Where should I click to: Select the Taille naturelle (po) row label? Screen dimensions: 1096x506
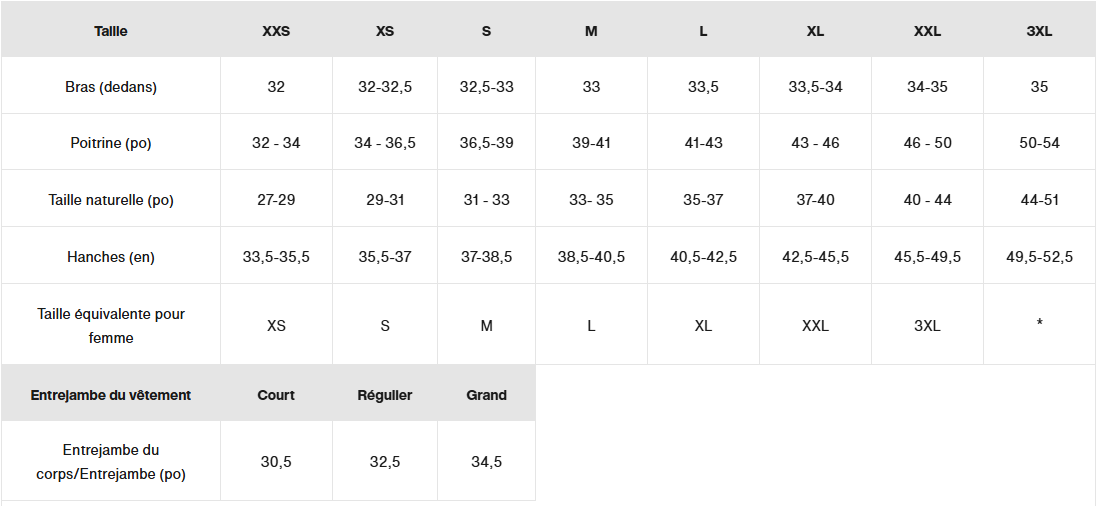point(111,200)
